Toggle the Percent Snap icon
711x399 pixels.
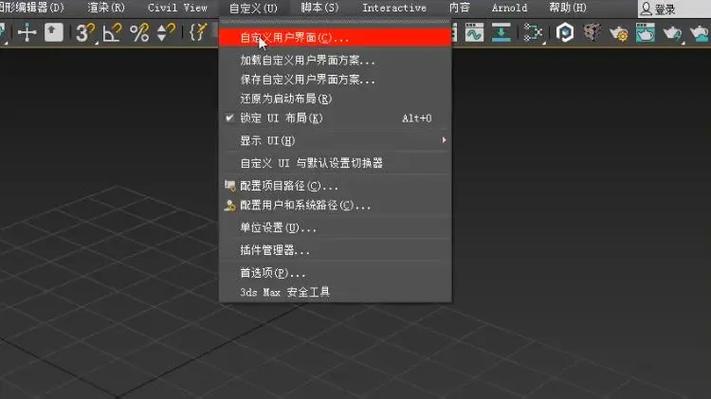[139, 33]
